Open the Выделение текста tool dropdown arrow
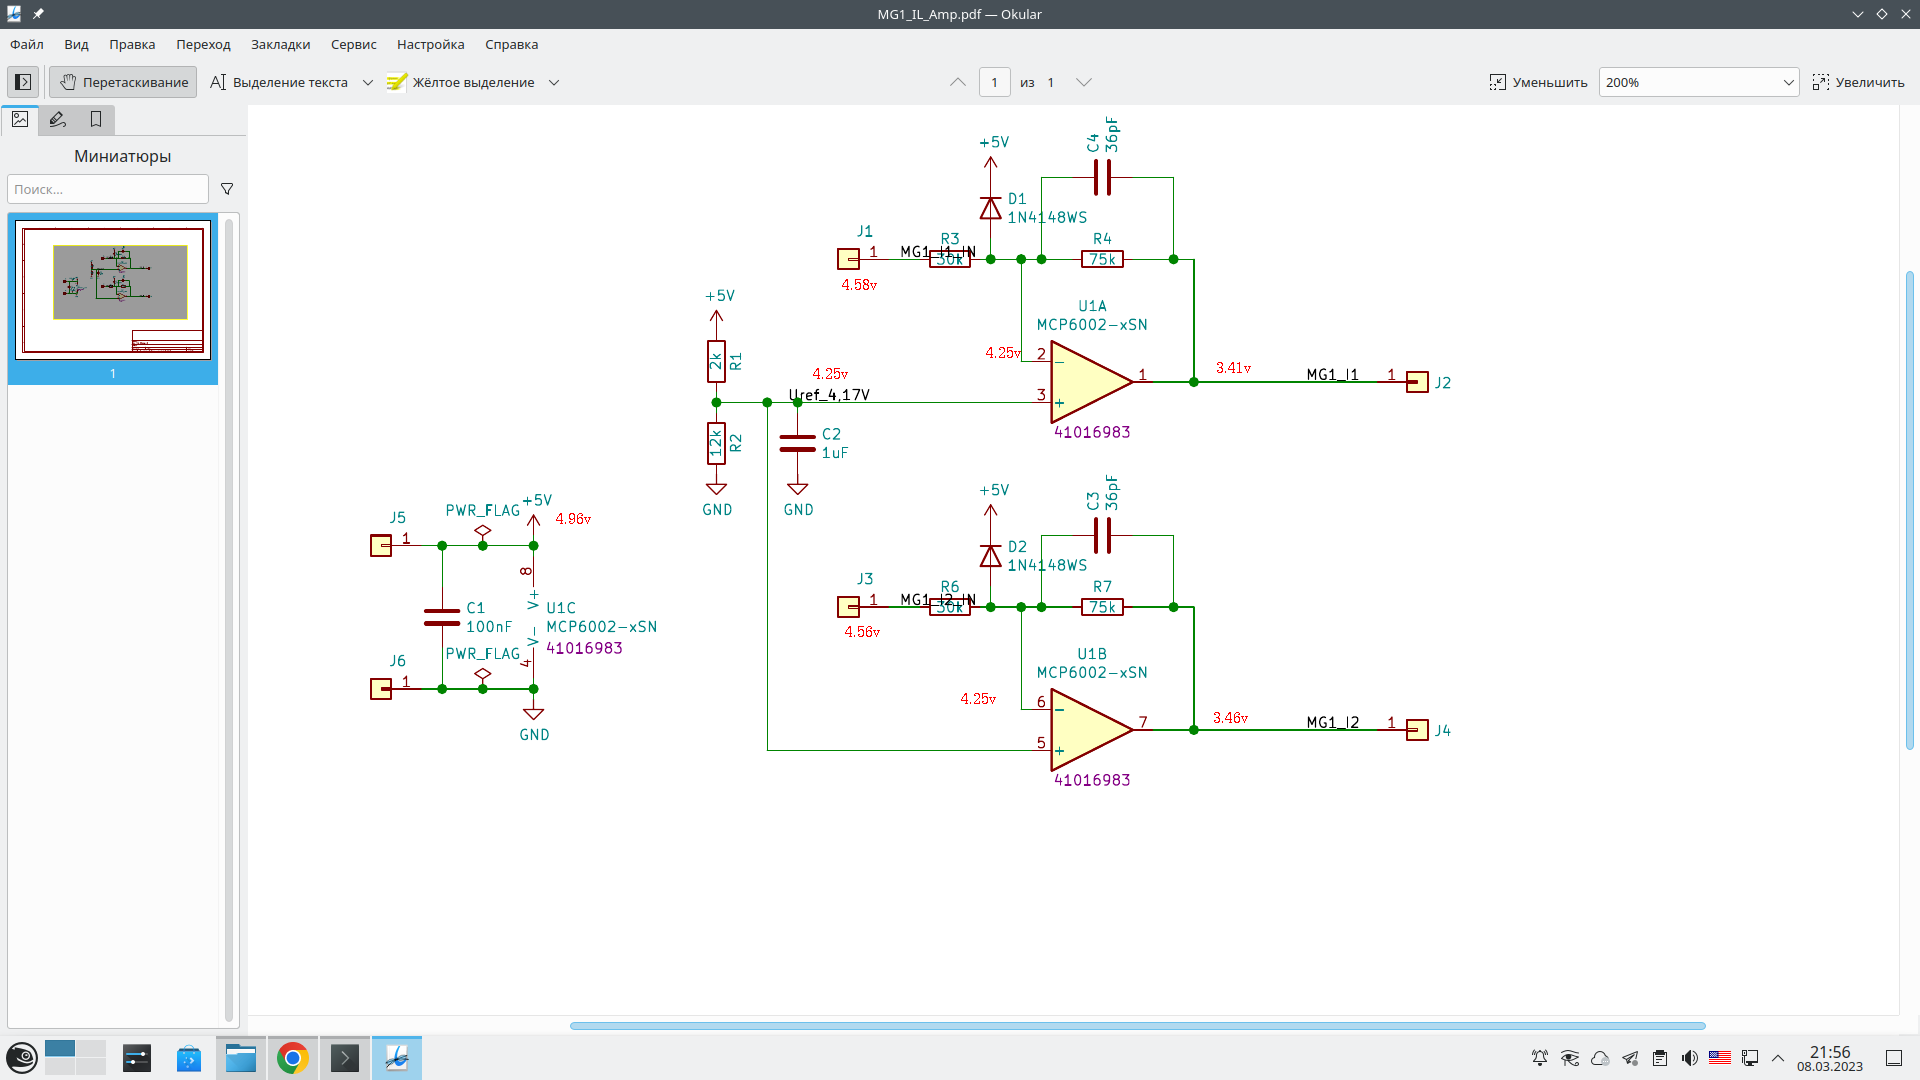The width and height of the screenshot is (1920, 1080). pyautogui.click(x=368, y=82)
